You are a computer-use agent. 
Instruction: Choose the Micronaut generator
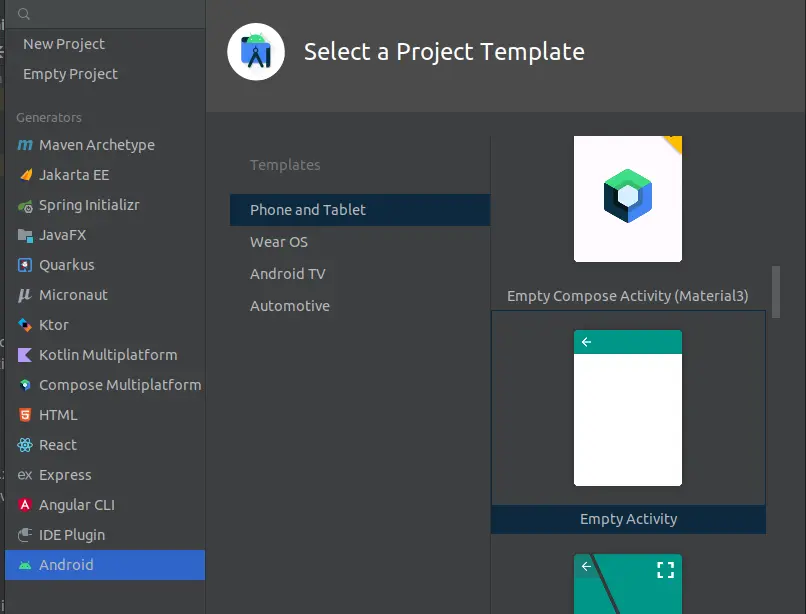105,295
